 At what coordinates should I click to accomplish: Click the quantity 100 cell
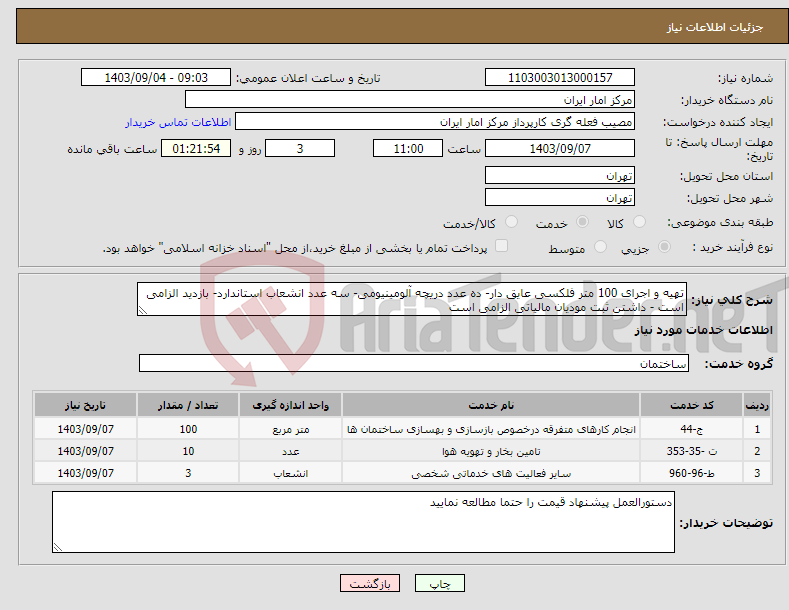[188, 429]
